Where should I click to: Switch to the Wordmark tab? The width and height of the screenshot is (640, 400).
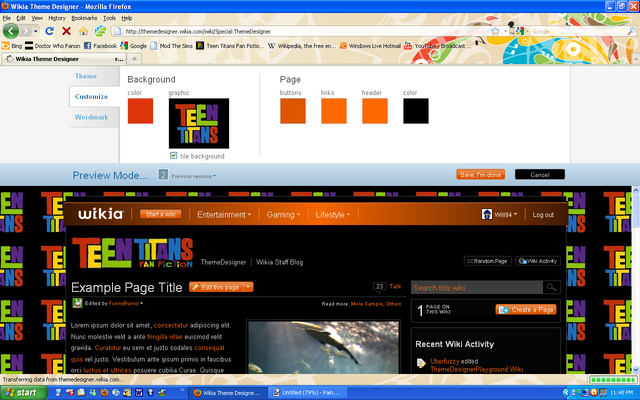[91, 117]
